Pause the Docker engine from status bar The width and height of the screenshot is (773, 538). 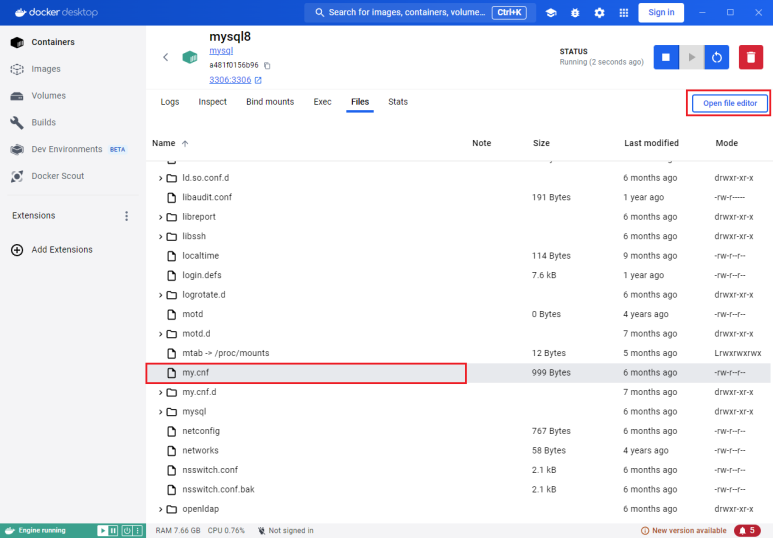tap(113, 531)
